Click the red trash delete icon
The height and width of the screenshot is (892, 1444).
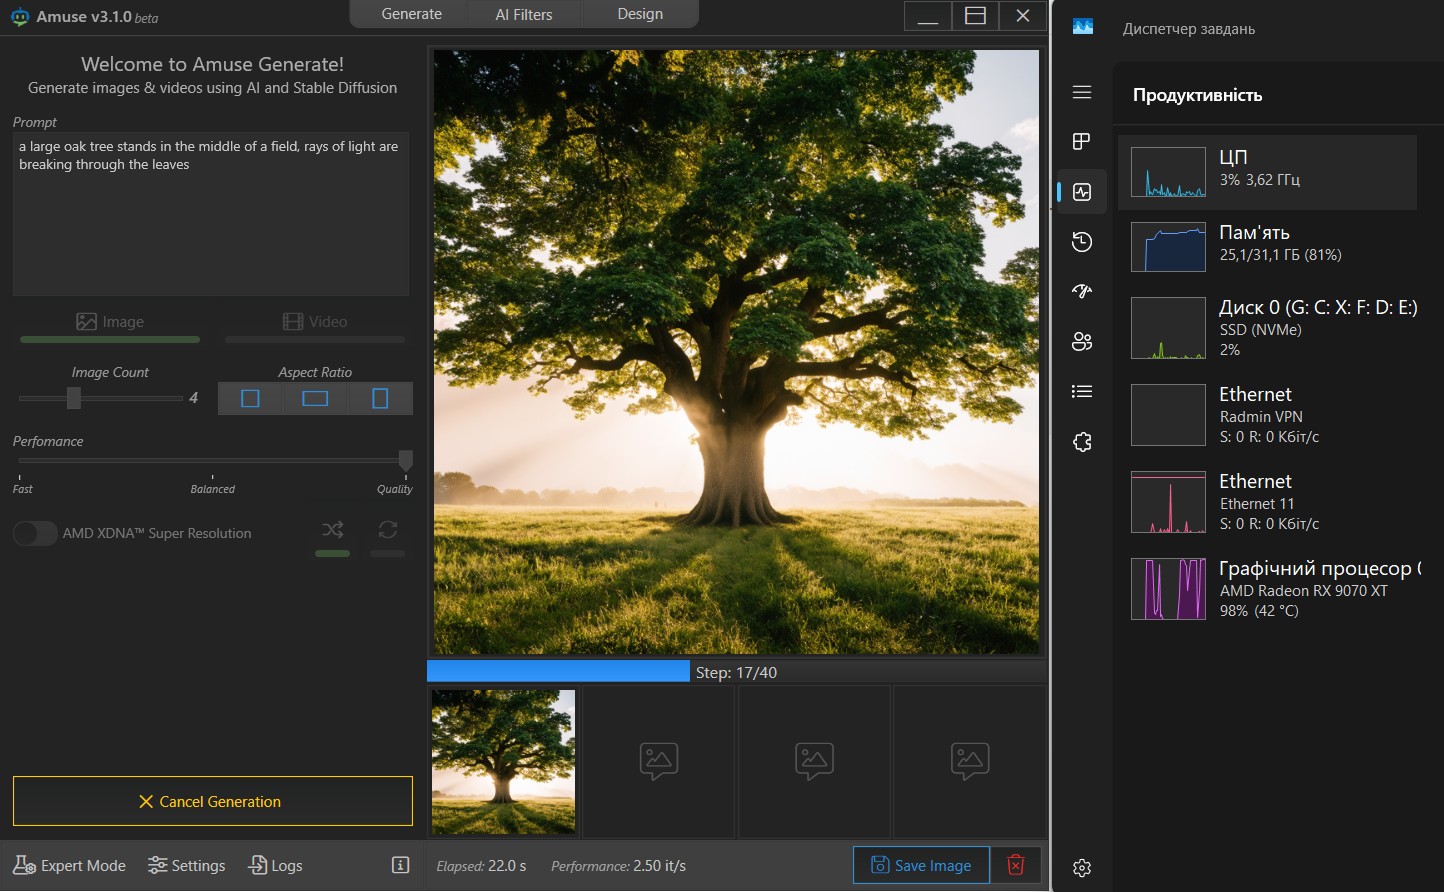(x=1015, y=865)
